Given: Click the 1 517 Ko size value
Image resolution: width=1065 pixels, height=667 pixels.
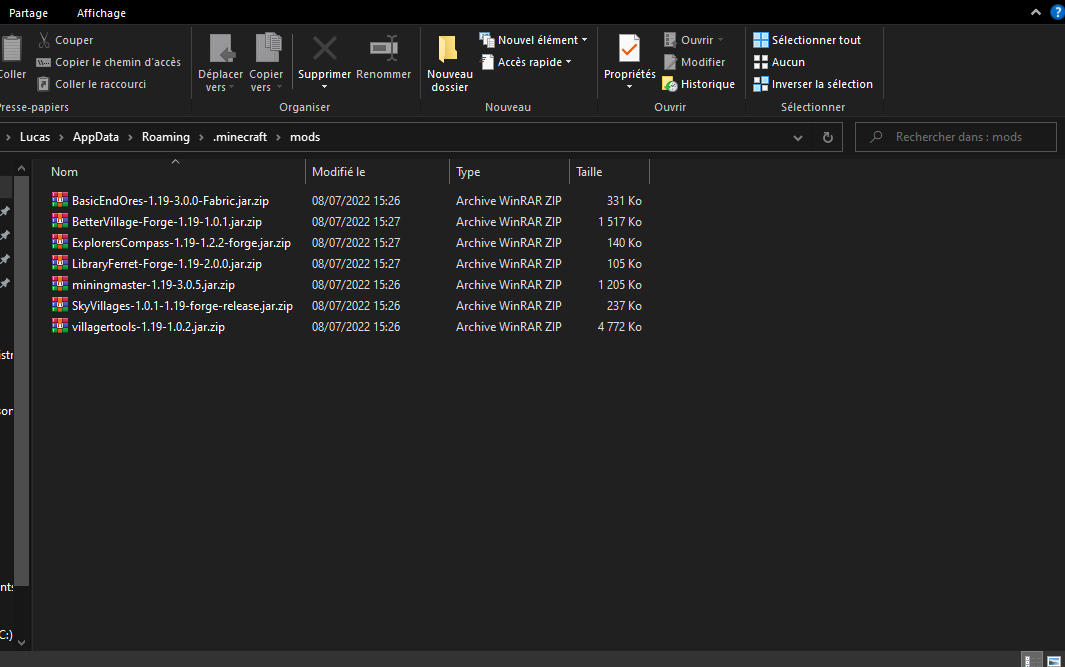Looking at the screenshot, I should click(619, 221).
